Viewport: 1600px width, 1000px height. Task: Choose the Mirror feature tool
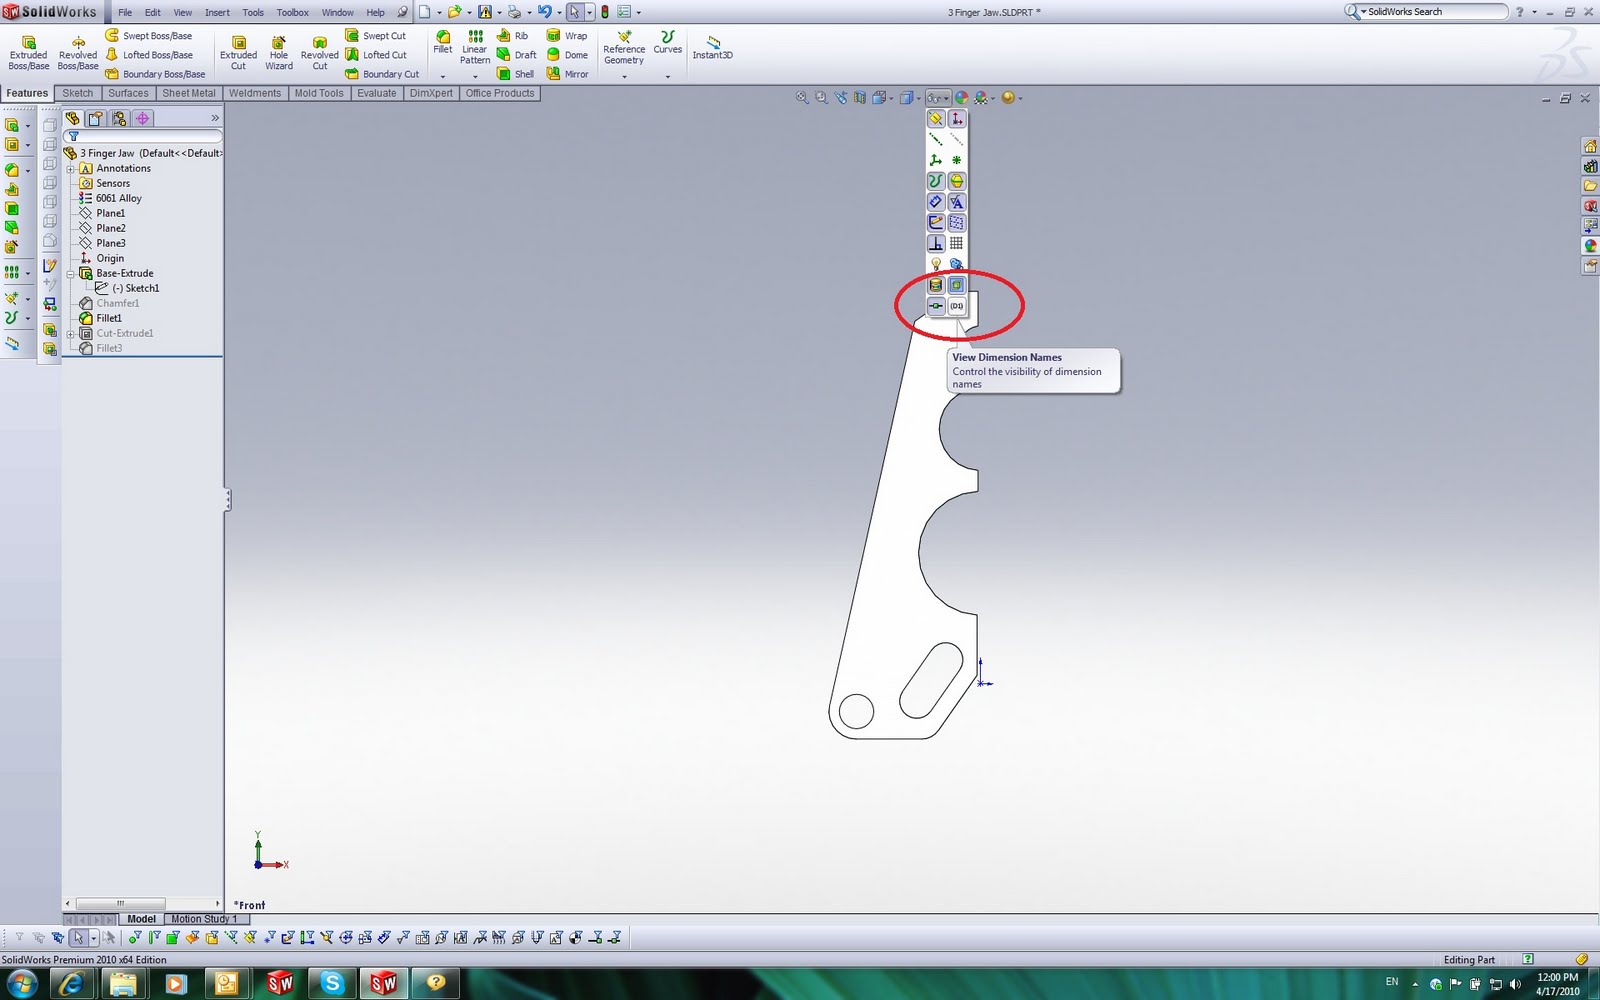567,74
